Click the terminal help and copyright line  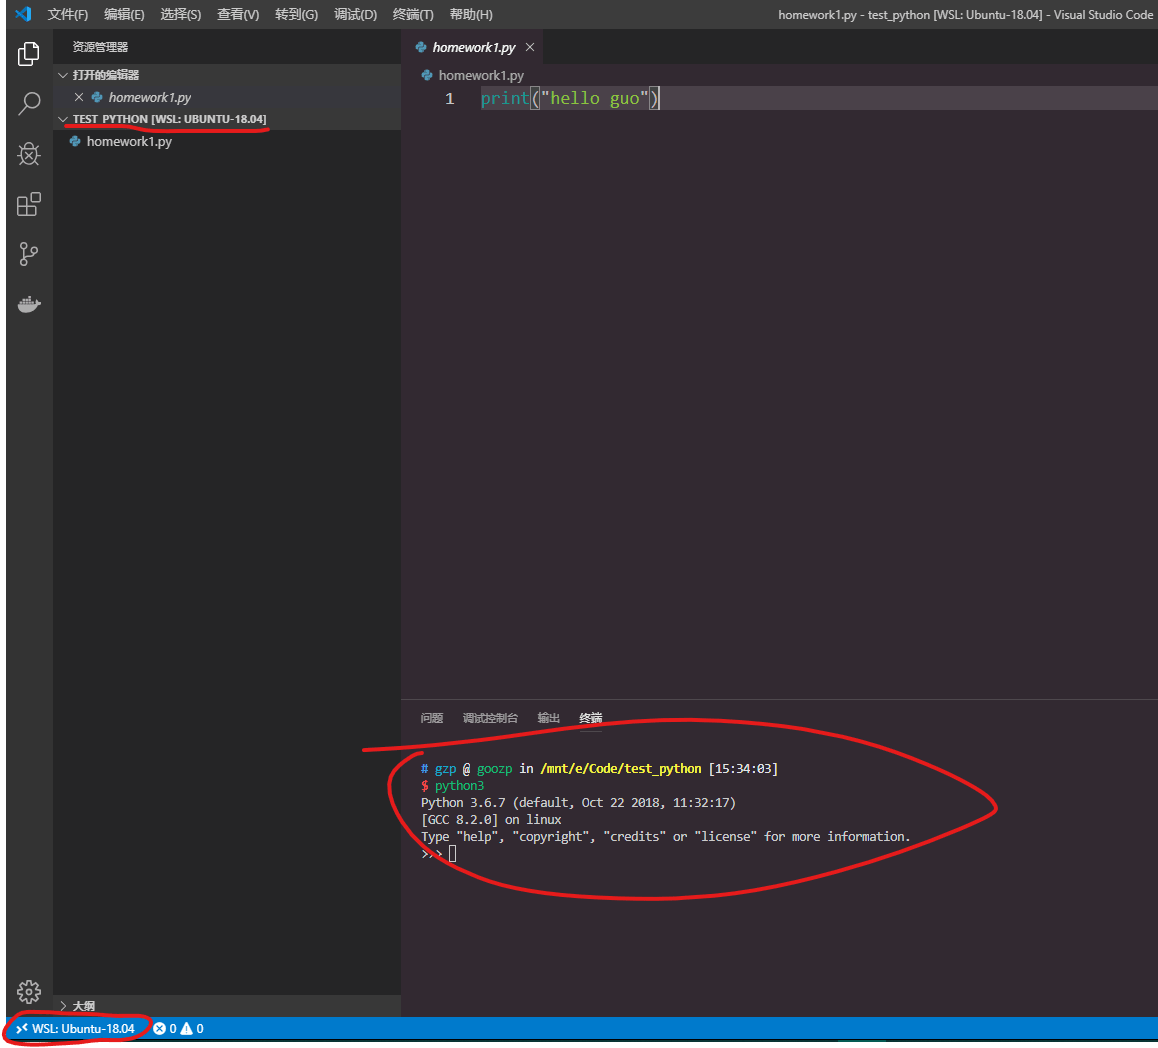click(x=665, y=837)
